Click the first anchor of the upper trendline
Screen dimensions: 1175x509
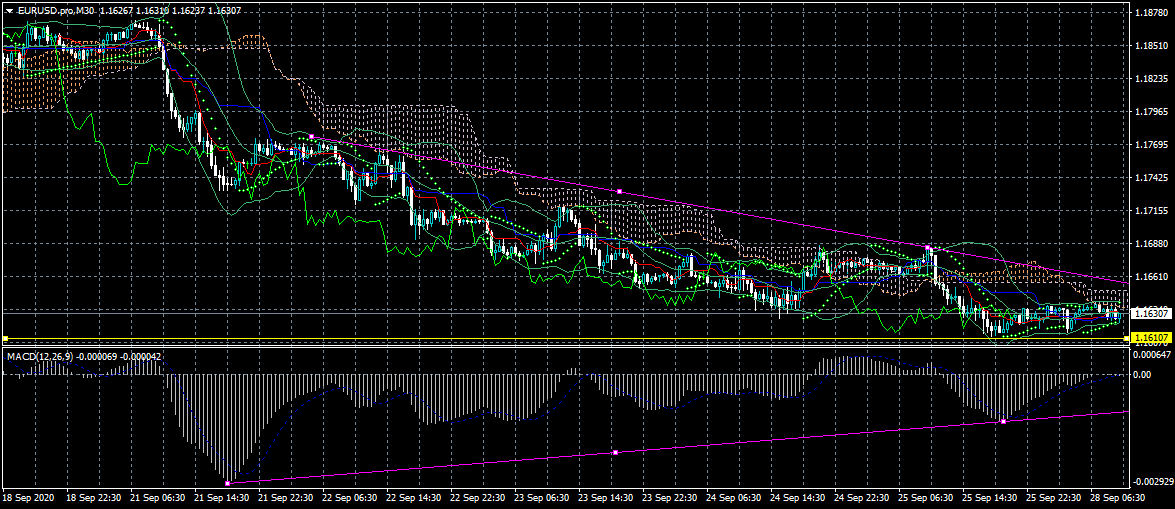(x=312, y=136)
